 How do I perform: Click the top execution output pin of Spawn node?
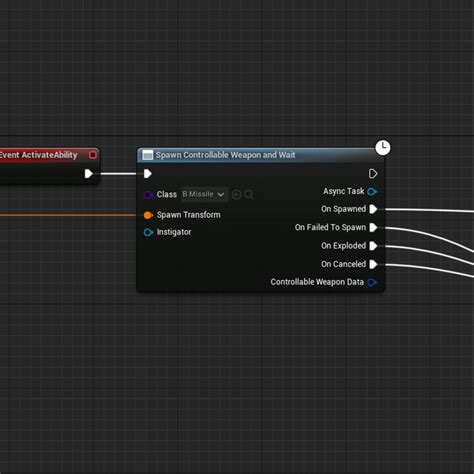[x=373, y=174]
